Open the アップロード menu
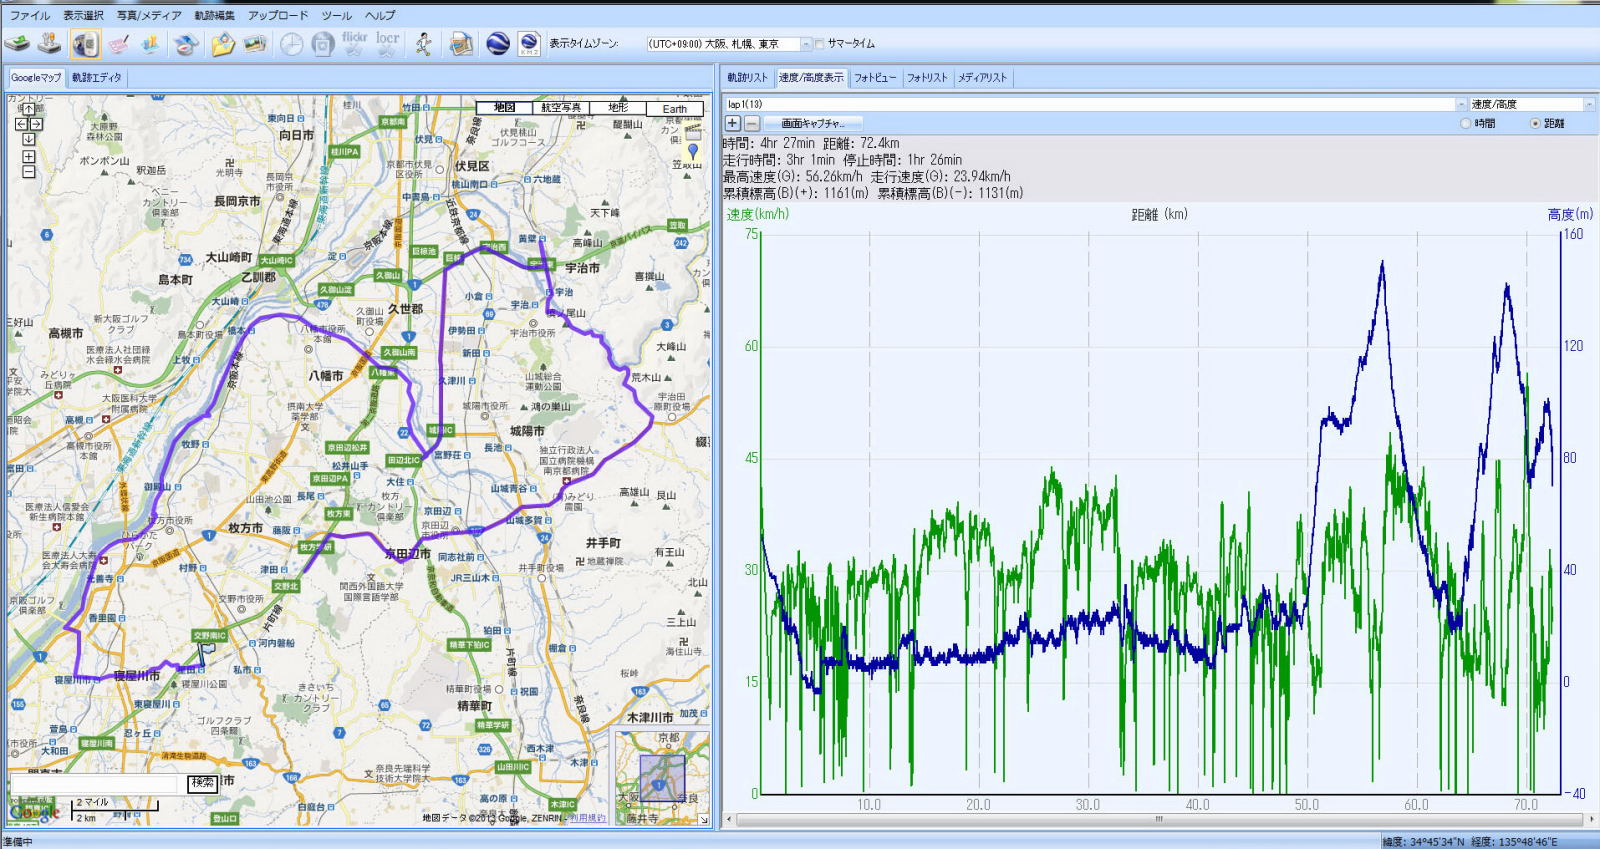Image resolution: width=1600 pixels, height=849 pixels. click(278, 15)
